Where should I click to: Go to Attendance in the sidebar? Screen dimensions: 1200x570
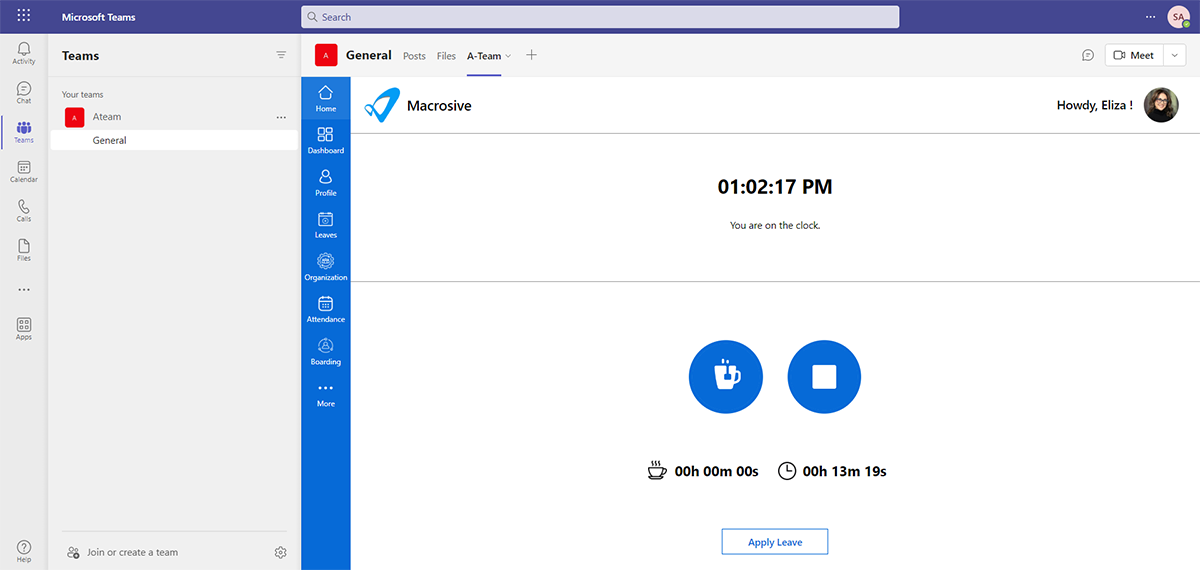pos(325,308)
